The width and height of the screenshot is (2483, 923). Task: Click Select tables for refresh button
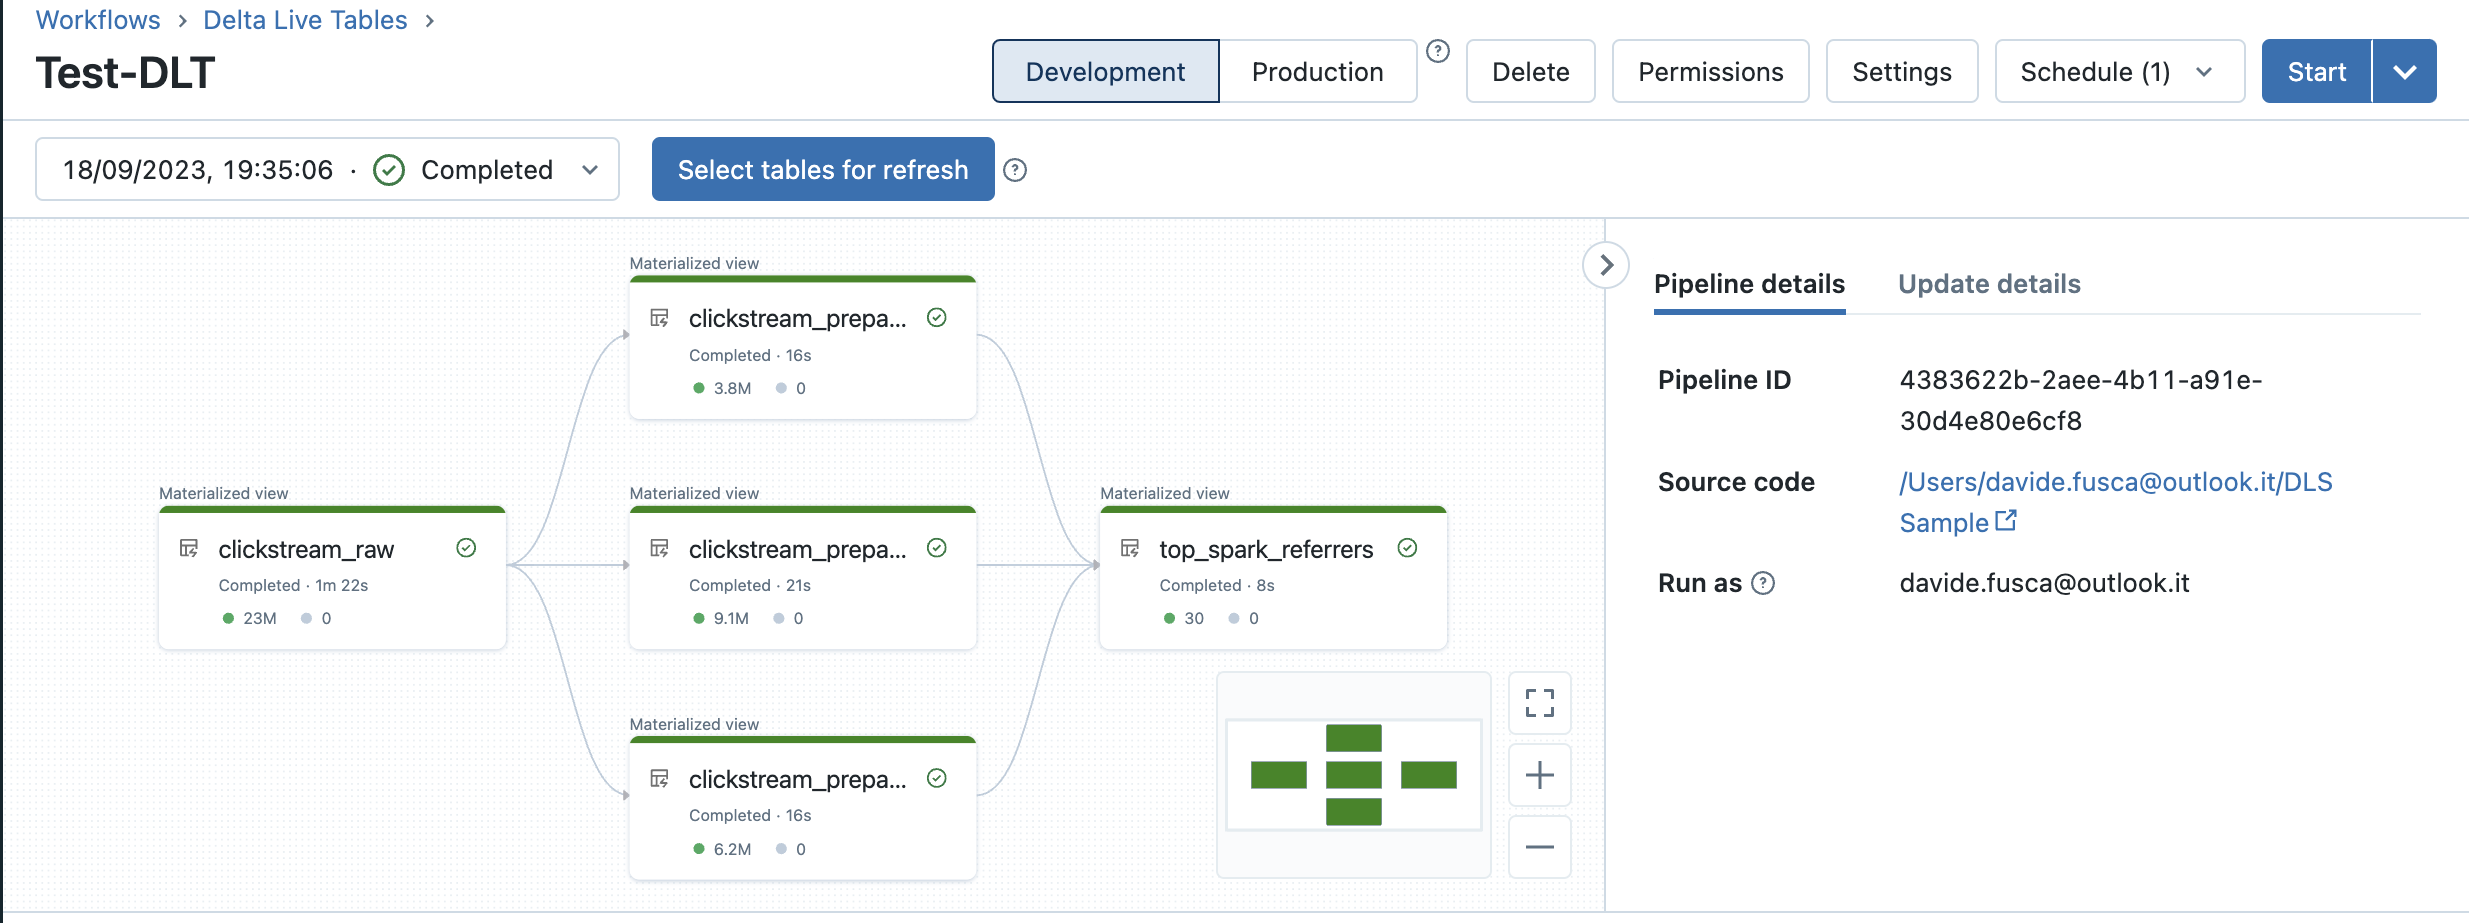point(822,170)
